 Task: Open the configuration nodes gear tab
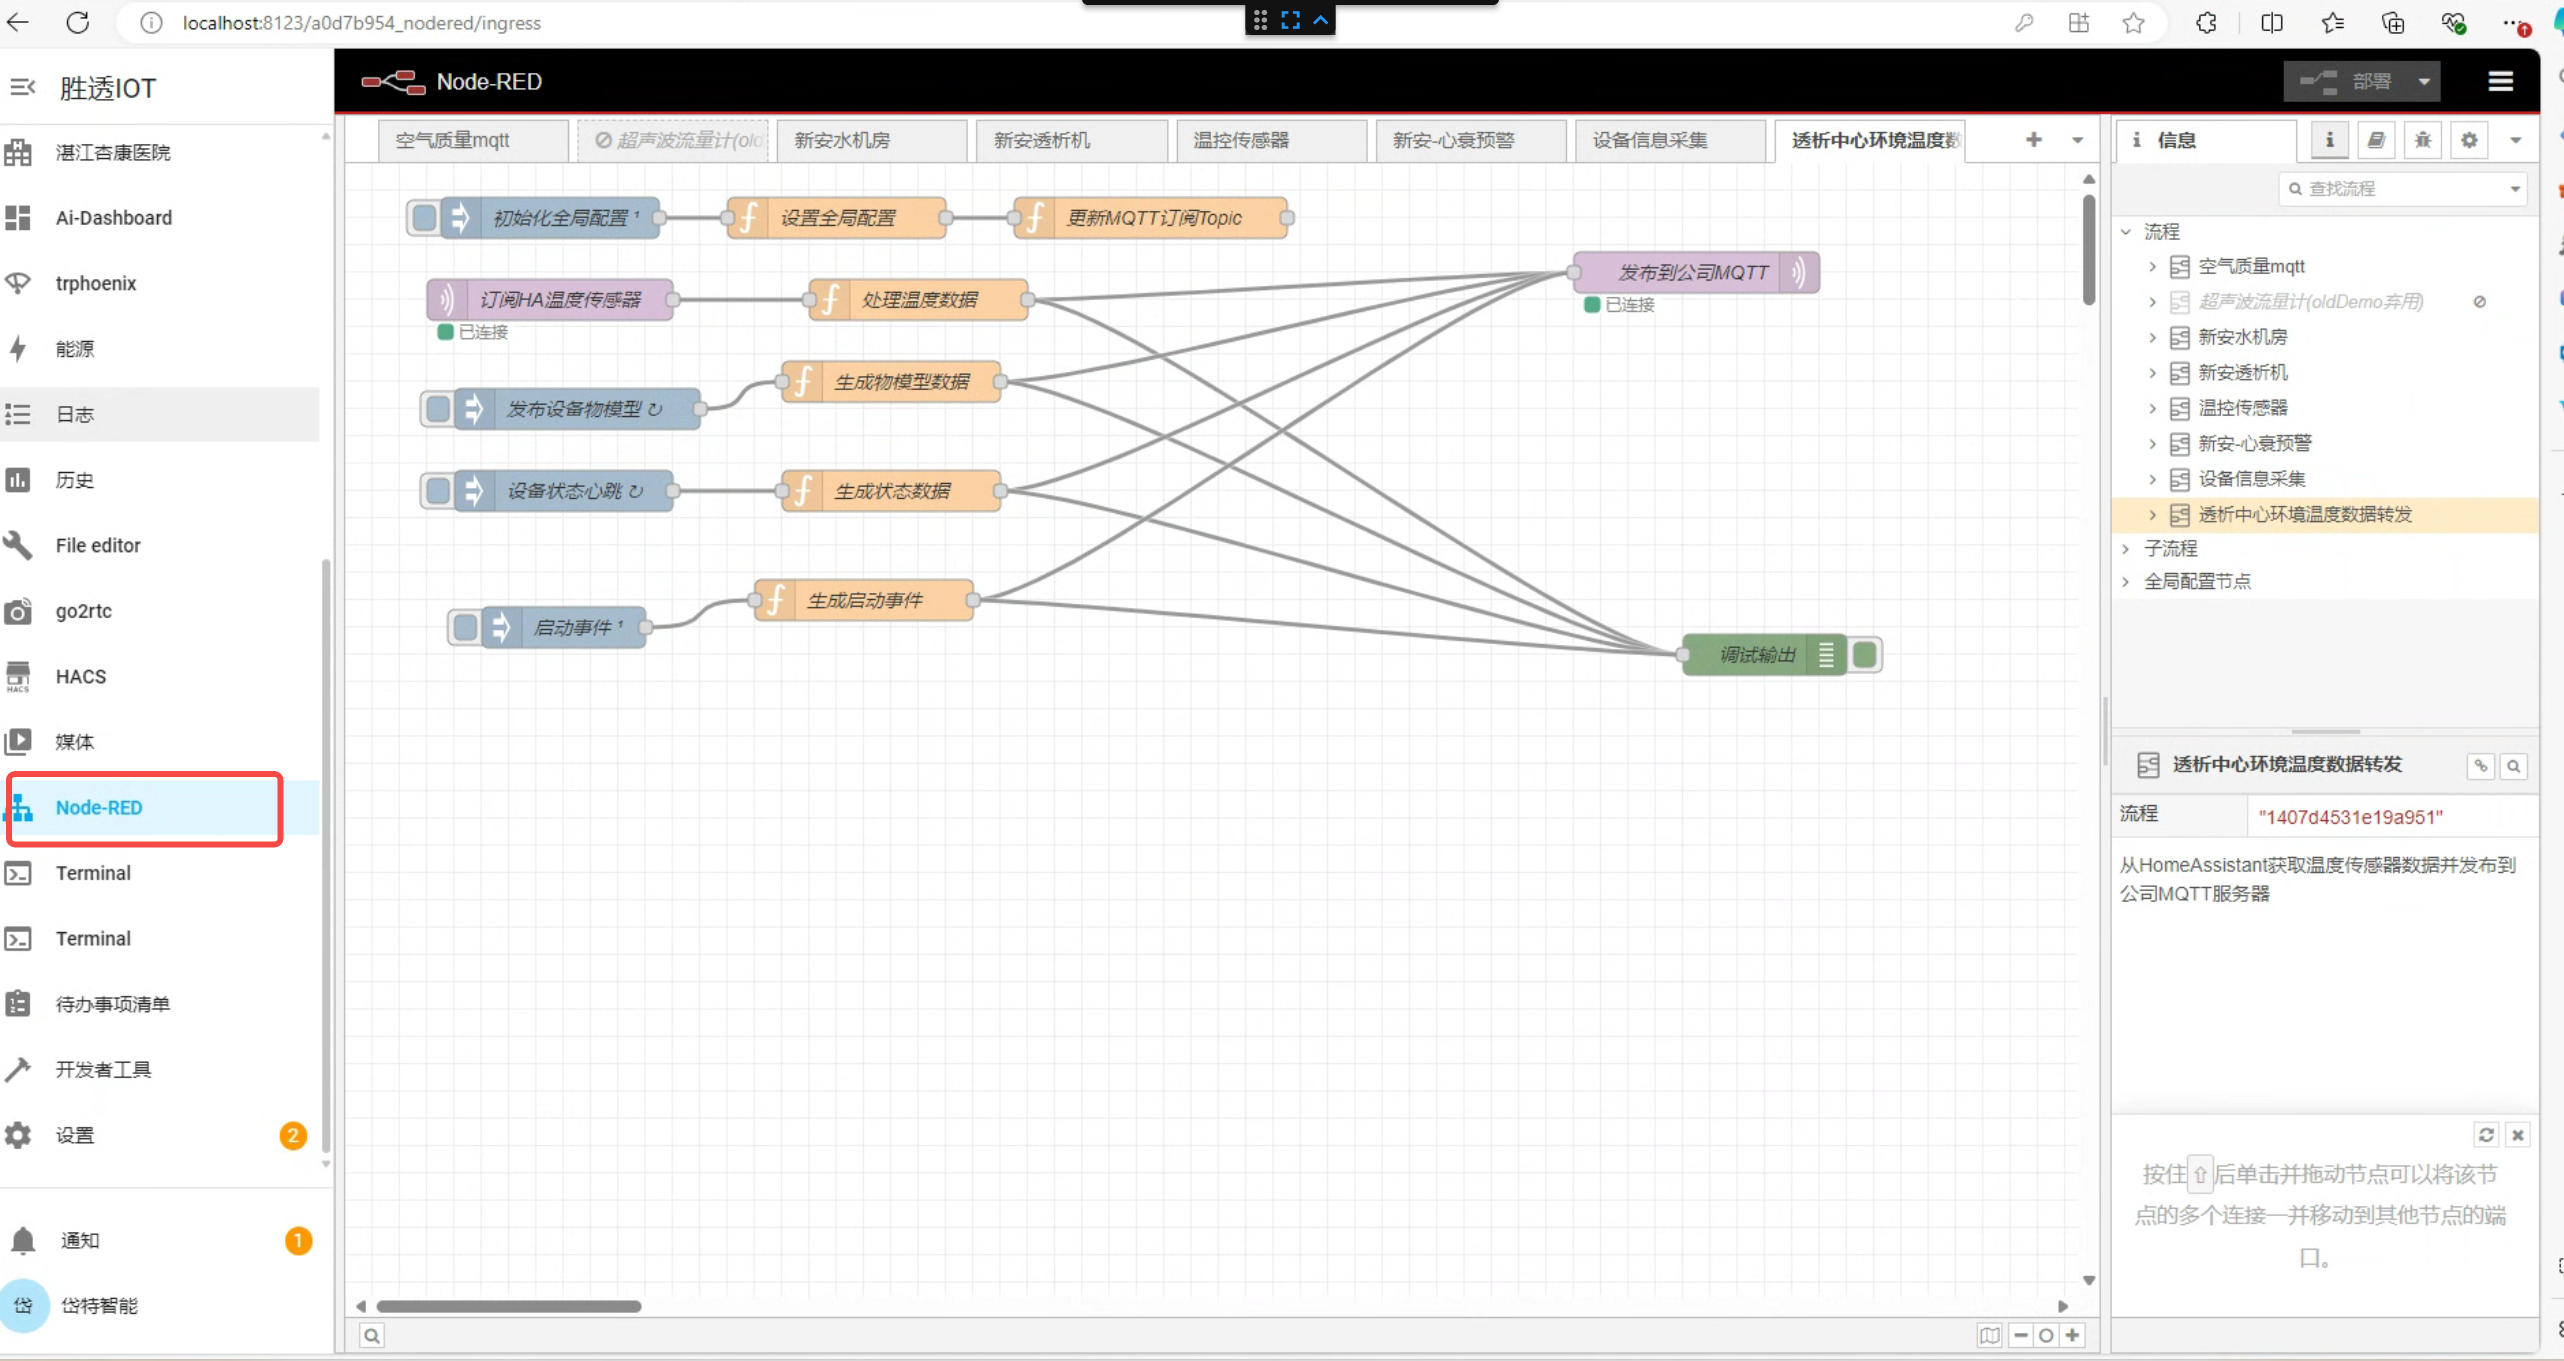[x=2469, y=140]
